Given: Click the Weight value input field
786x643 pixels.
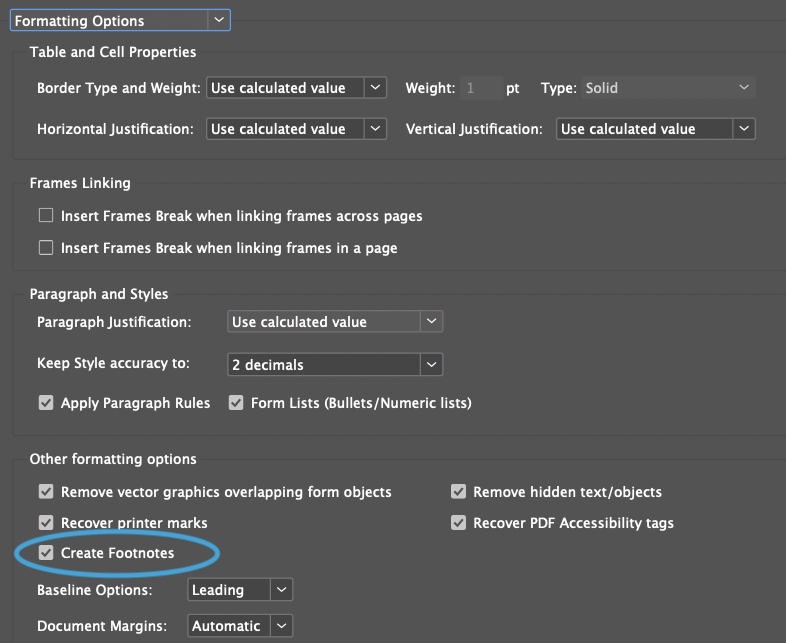Looking at the screenshot, I should [x=481, y=88].
